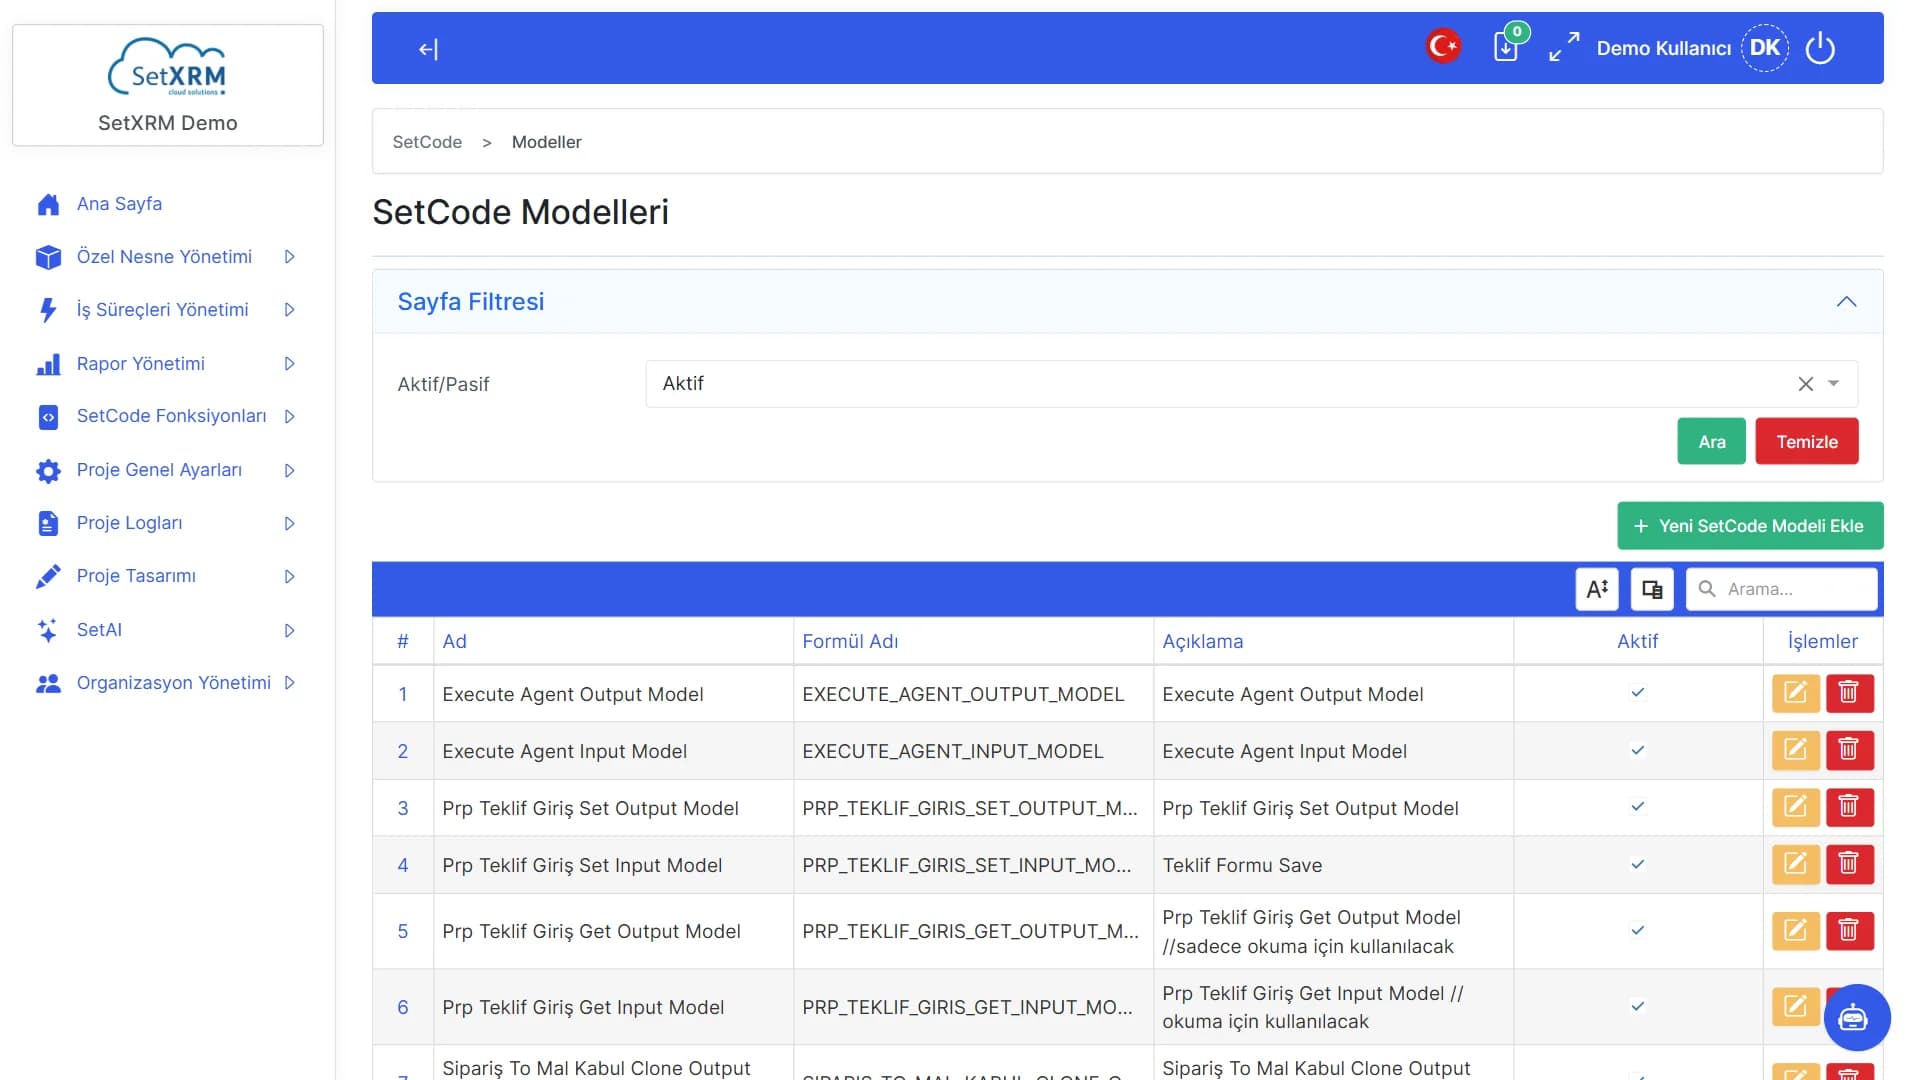Sort by the Formül Adı column header

[850, 641]
